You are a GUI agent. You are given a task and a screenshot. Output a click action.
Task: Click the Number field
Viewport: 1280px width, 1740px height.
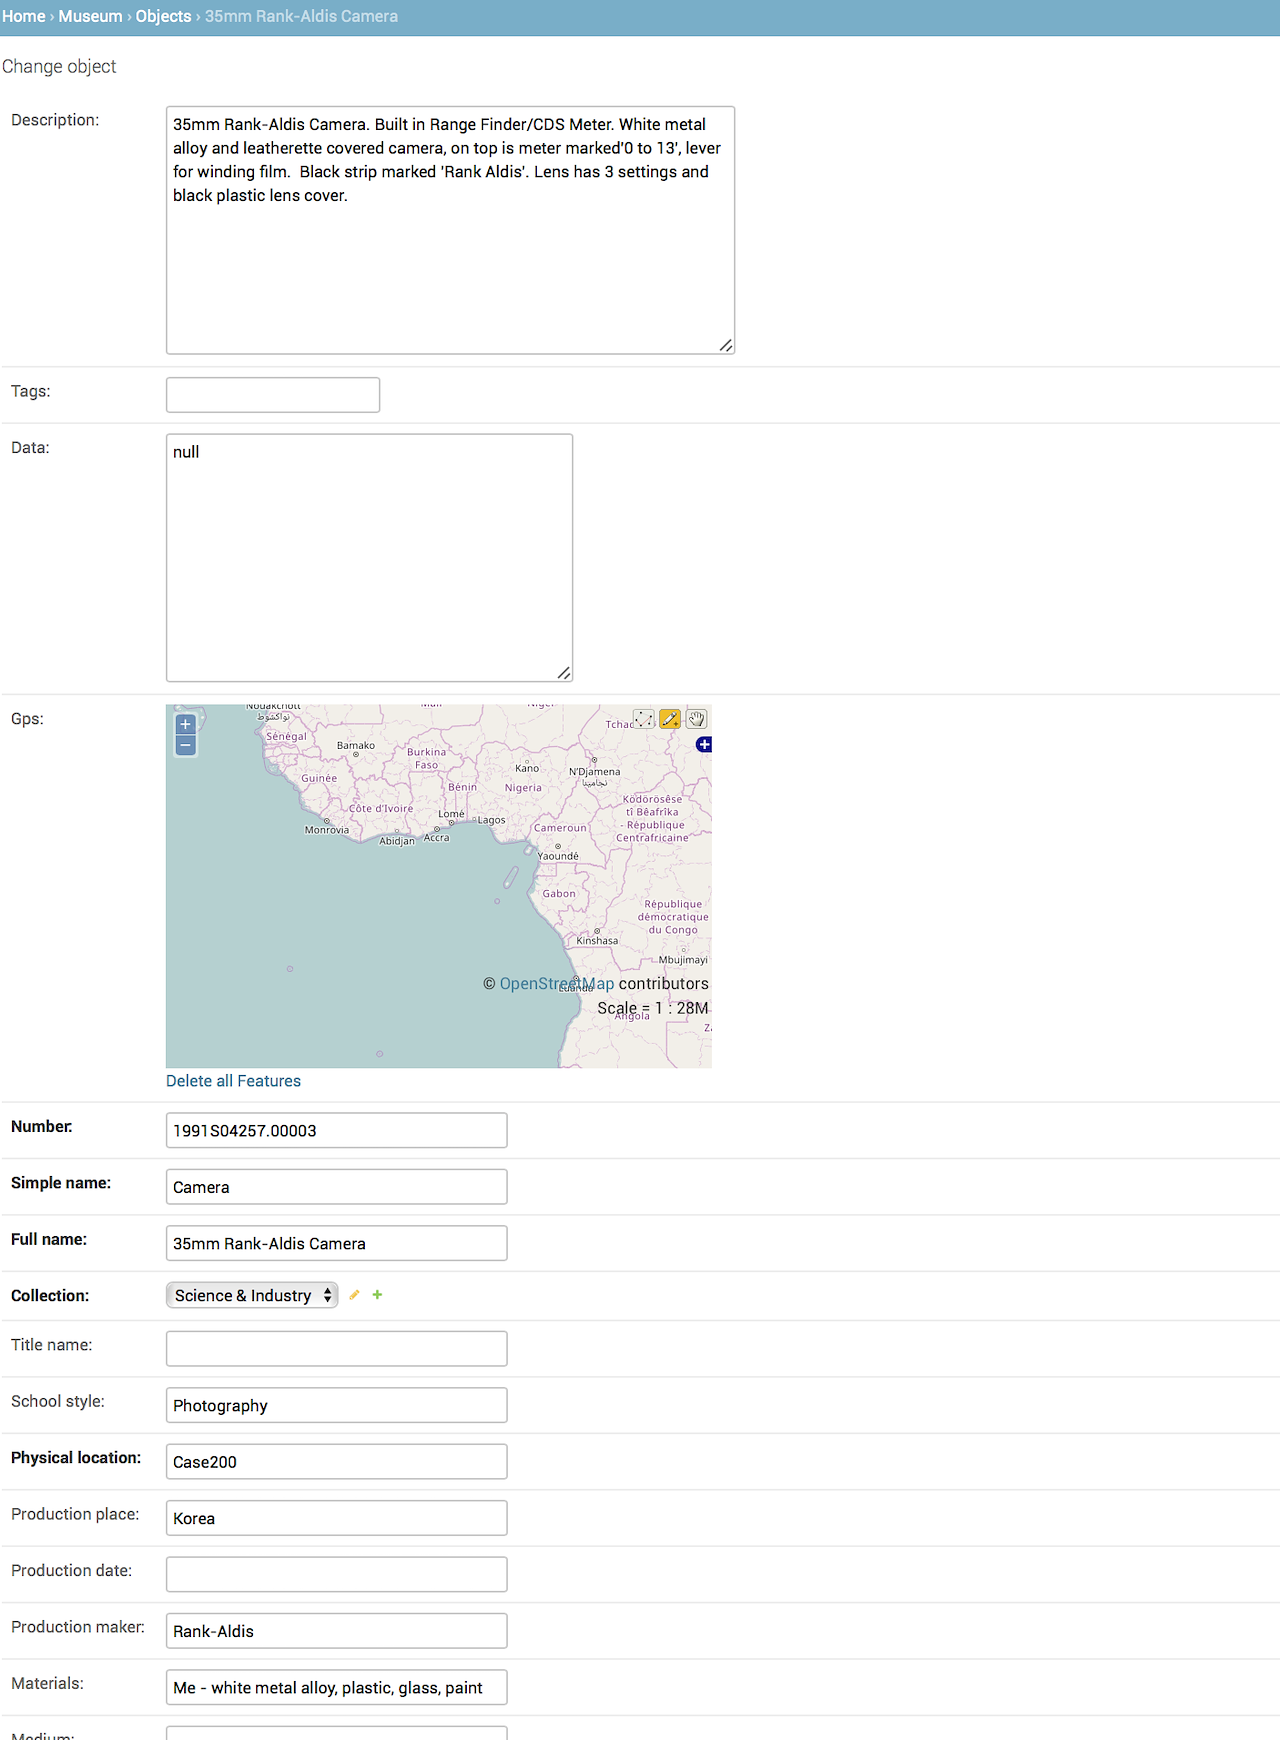click(336, 1130)
